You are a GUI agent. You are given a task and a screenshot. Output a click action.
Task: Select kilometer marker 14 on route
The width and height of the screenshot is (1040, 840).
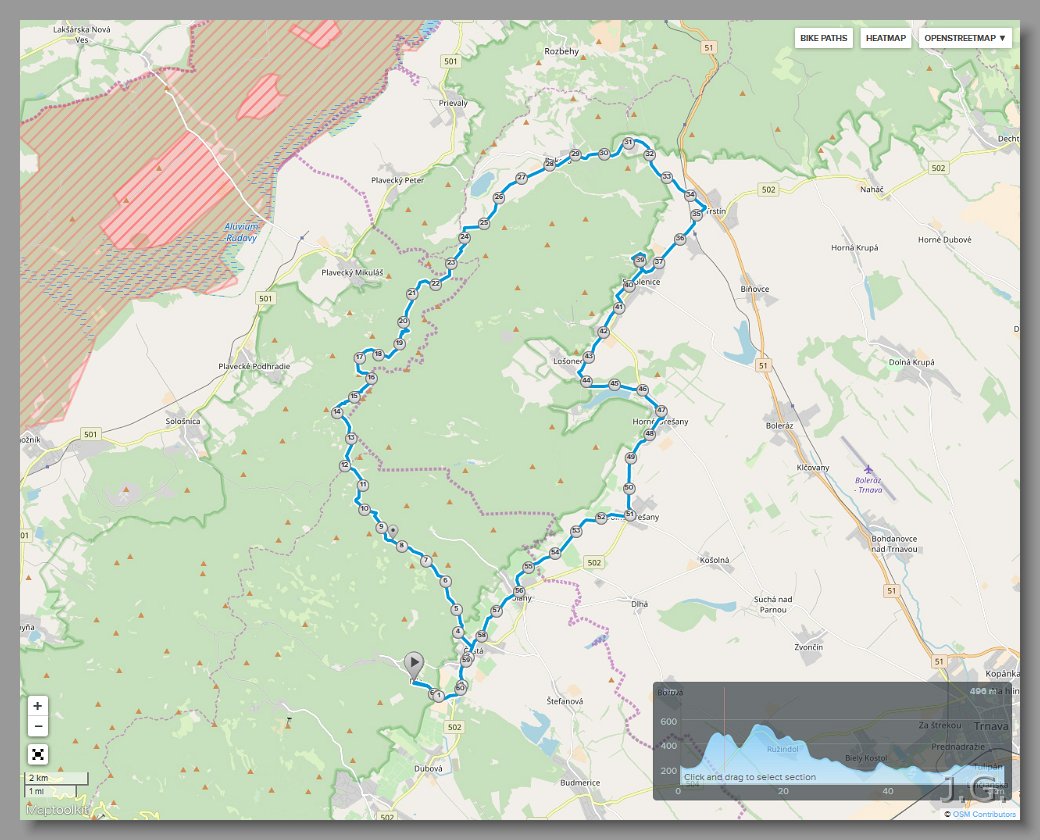[x=337, y=413]
